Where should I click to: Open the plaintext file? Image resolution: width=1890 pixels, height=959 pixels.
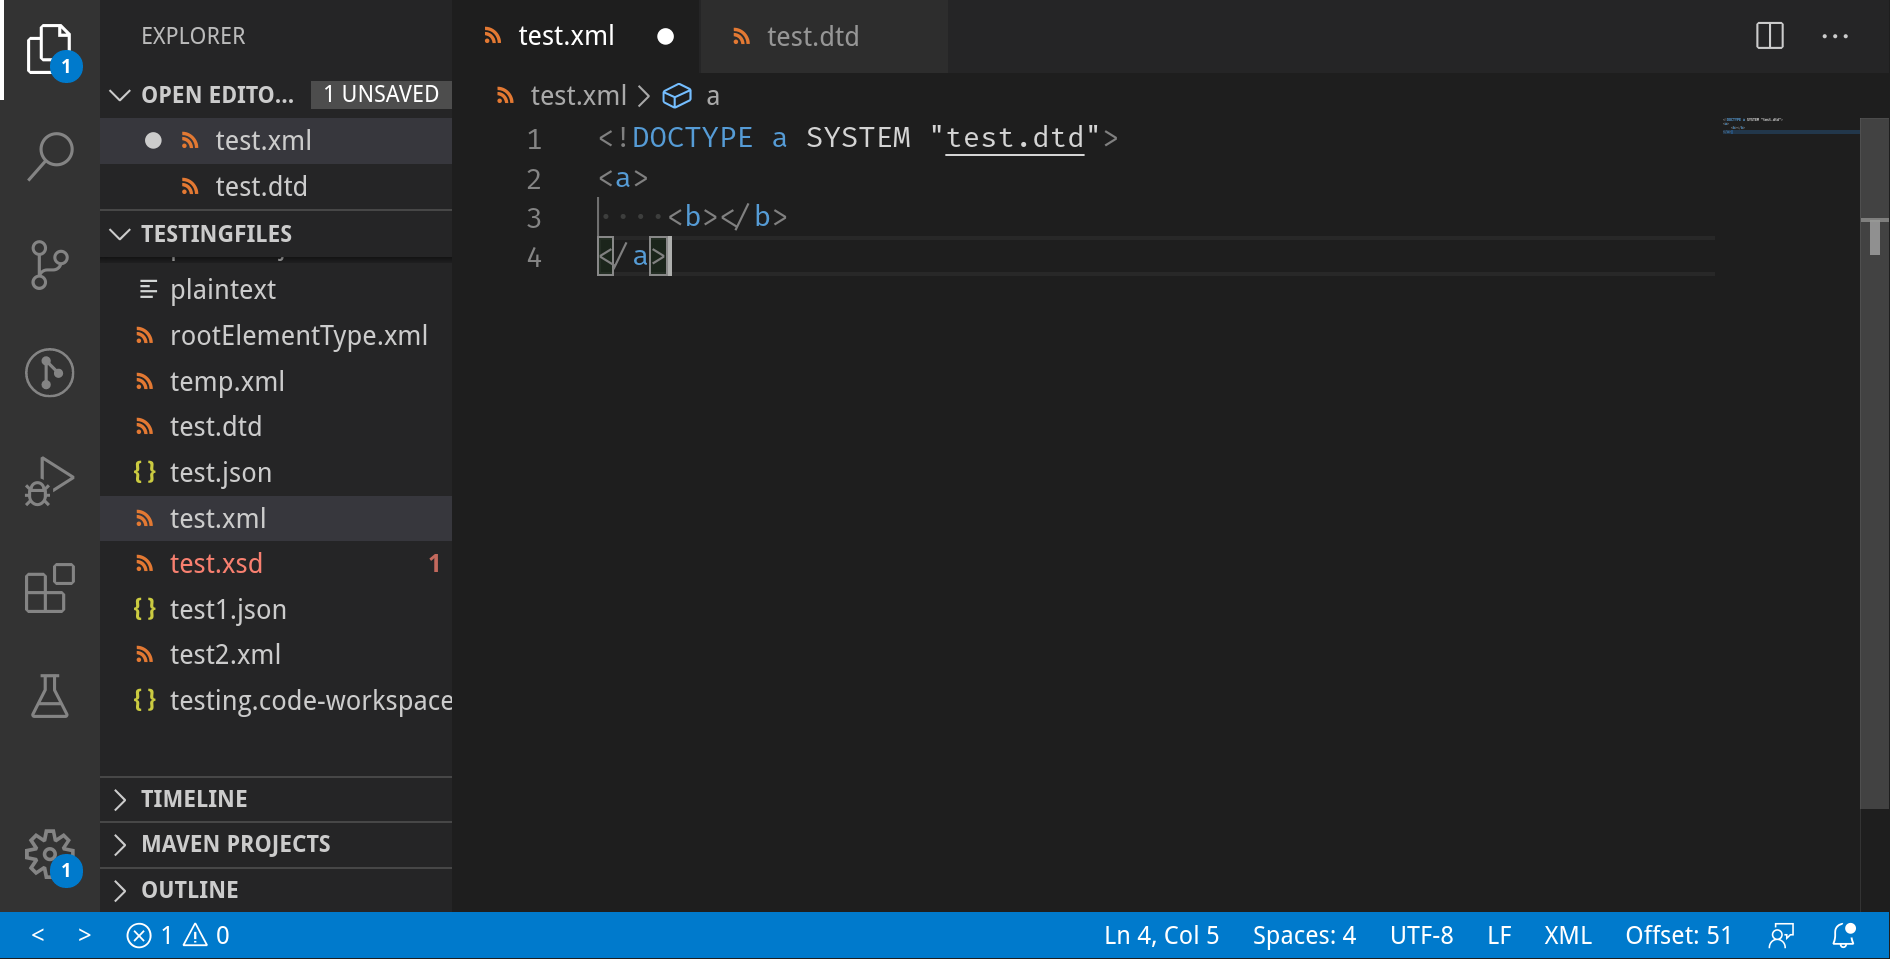[276, 290]
